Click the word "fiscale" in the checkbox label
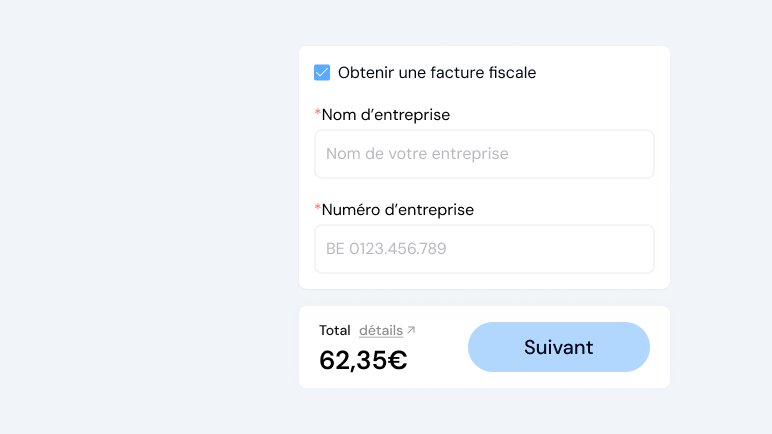 pos(511,73)
